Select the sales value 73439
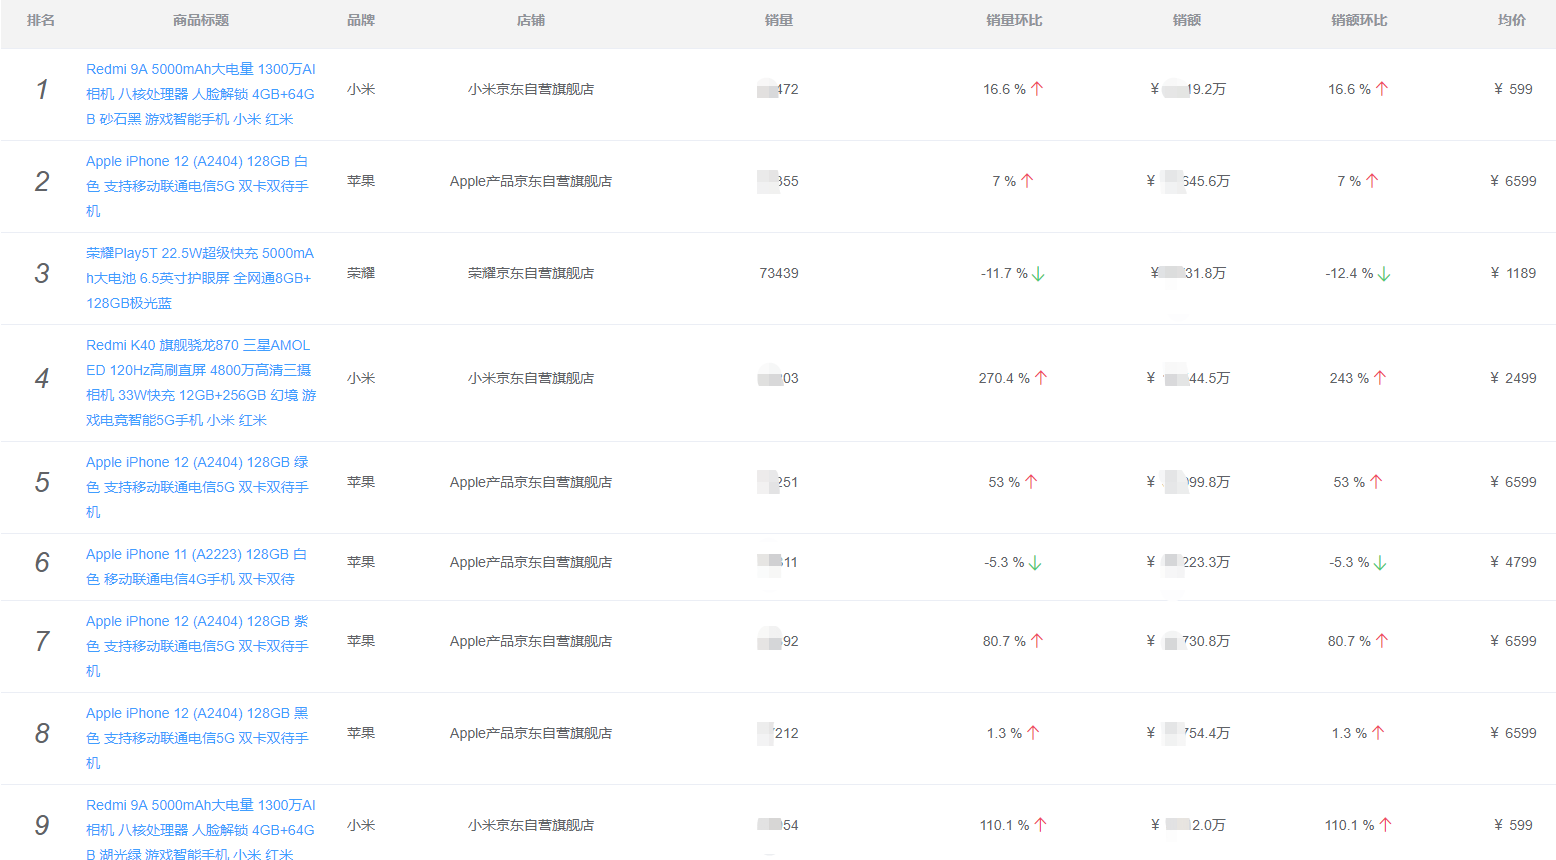 (x=779, y=273)
